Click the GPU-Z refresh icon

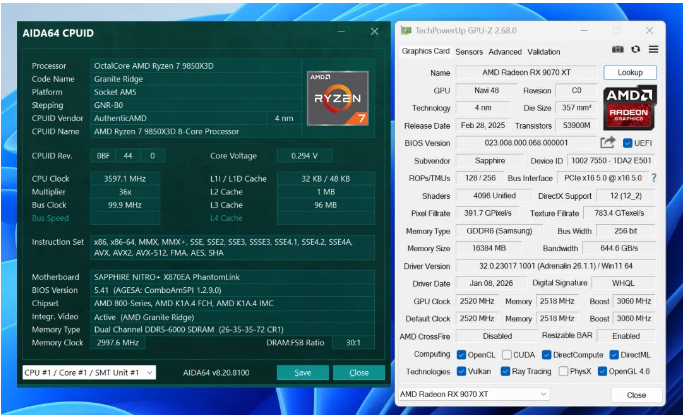pyautogui.click(x=636, y=50)
